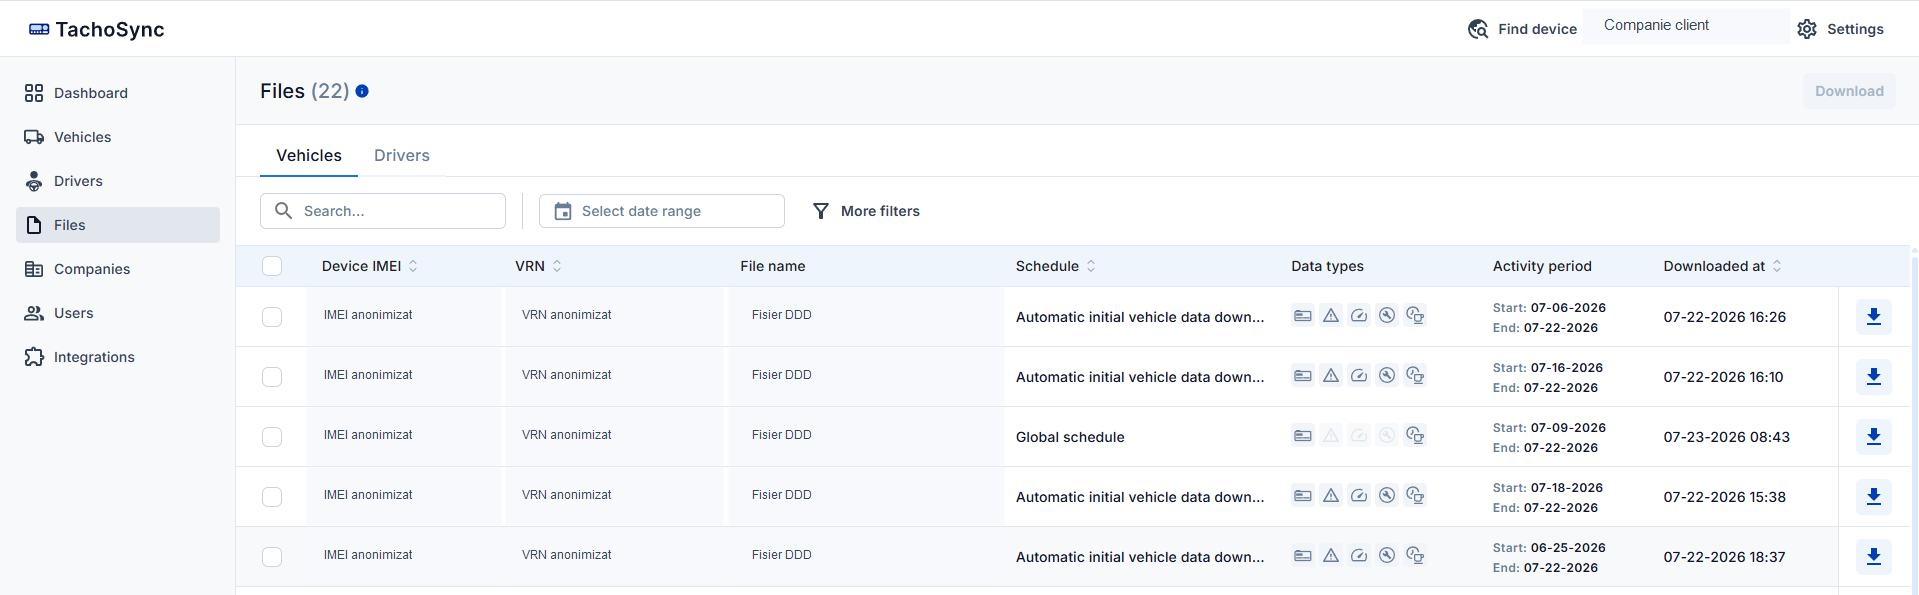This screenshot has height=595, width=1919.
Task: Open Dashboard in the sidebar
Action: click(118, 93)
